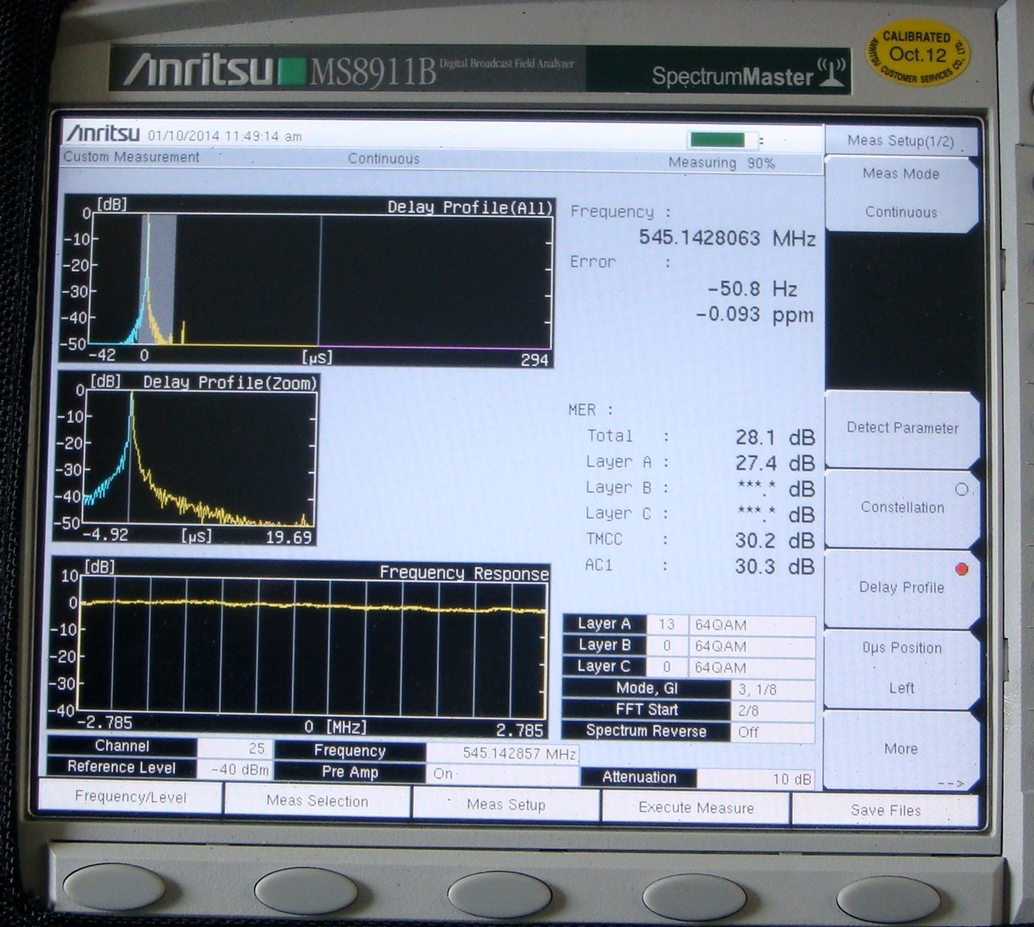Click the Frequency 545.142857 MHz field

[x=503, y=753]
